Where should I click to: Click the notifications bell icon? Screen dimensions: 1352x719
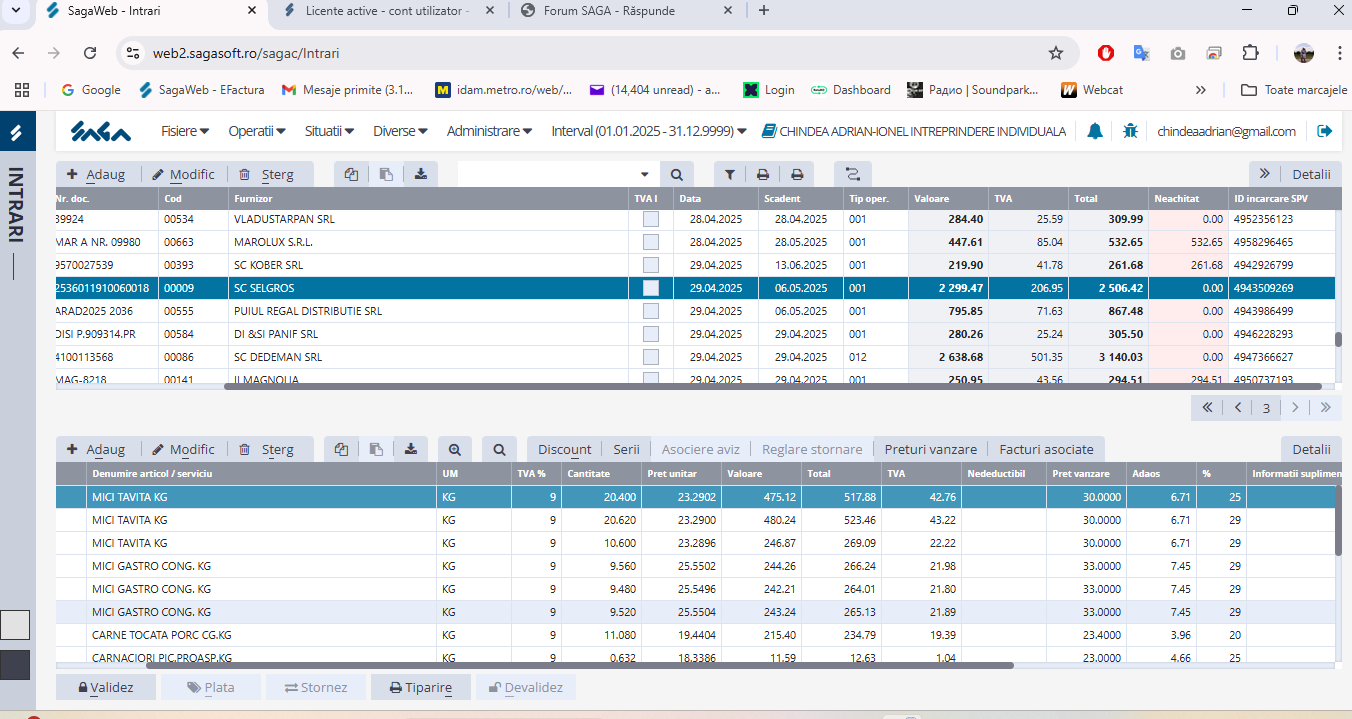tap(1095, 131)
